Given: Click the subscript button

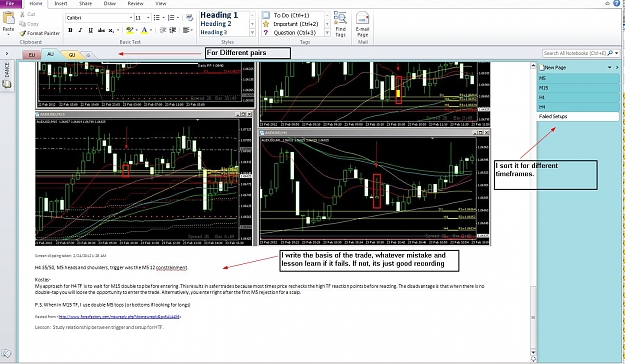Looking at the screenshot, I should (x=111, y=30).
